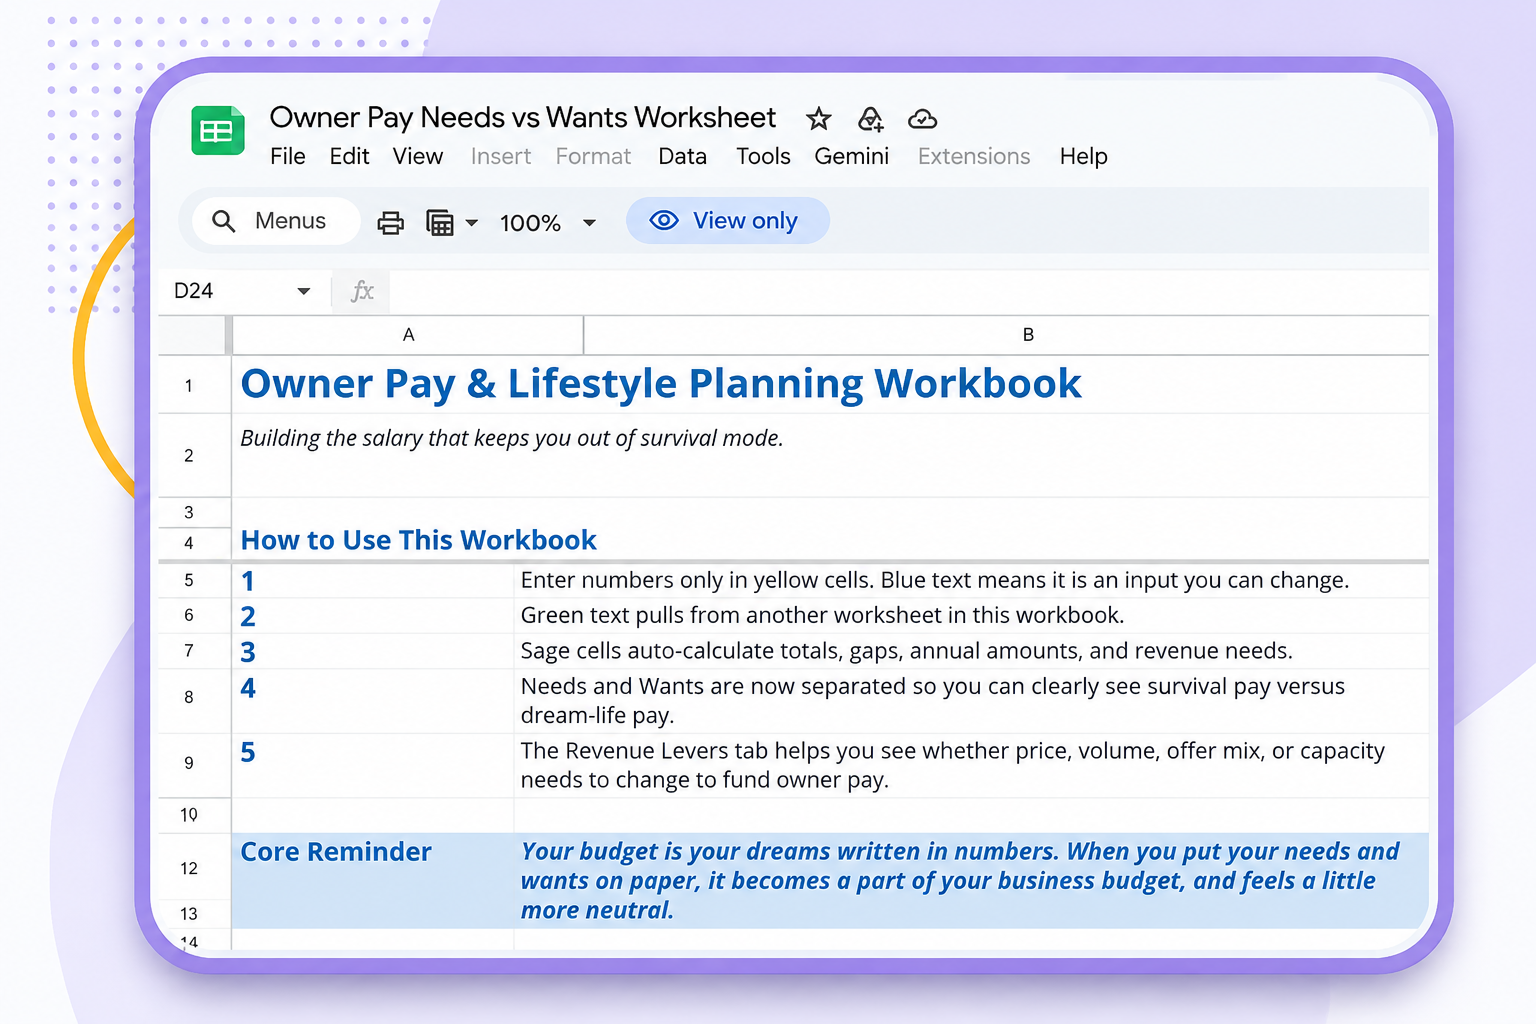Click the print icon in toolbar
Image resolution: width=1536 pixels, height=1024 pixels.
coord(390,222)
